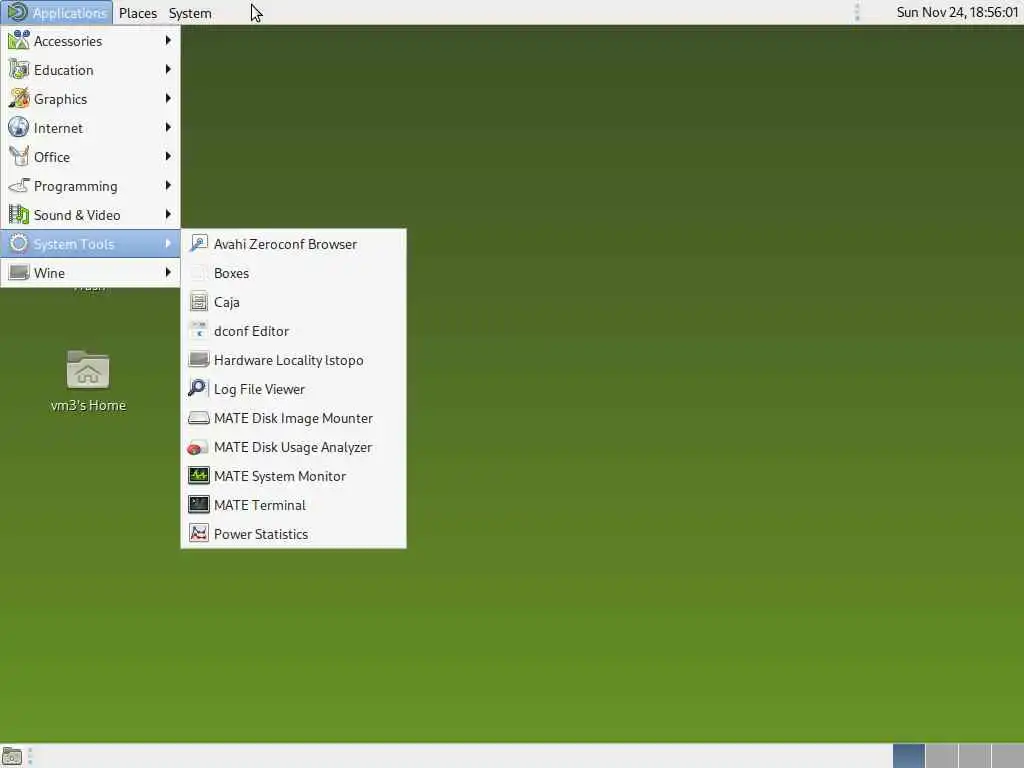Close the Applications menu via its label
Viewport: 1024px width, 768px height.
pos(69,13)
